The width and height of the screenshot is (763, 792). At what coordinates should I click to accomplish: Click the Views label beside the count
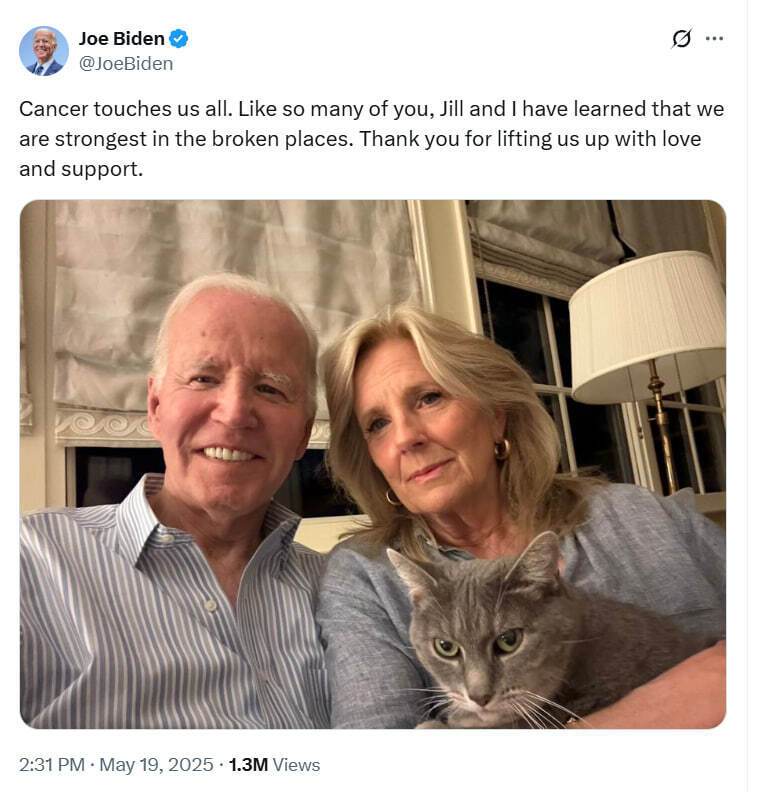pyautogui.click(x=296, y=765)
